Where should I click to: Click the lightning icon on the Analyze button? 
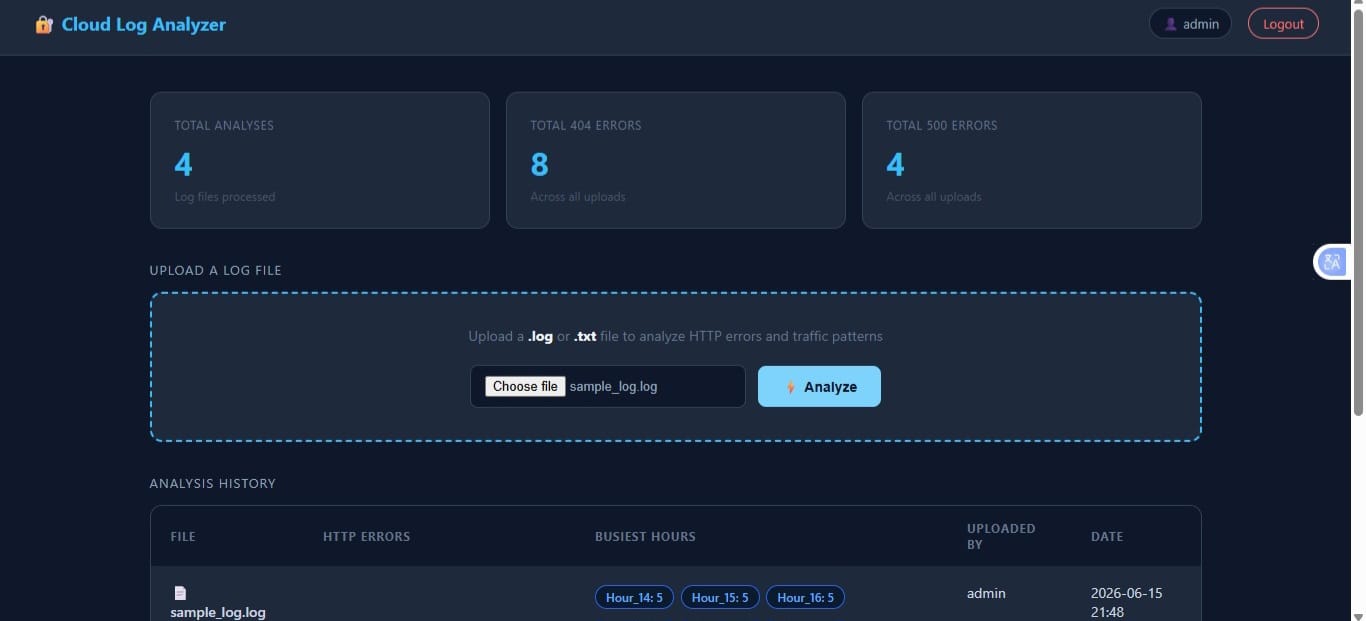[790, 387]
